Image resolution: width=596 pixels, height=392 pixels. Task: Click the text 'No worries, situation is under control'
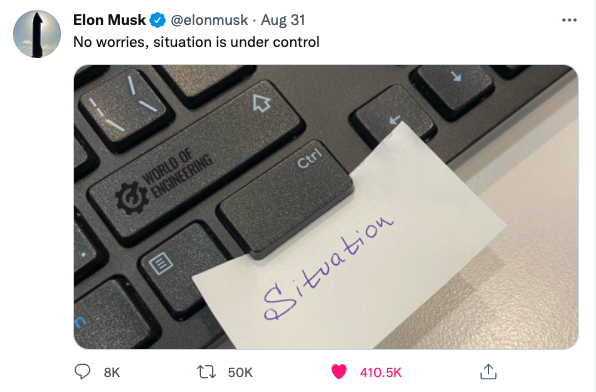coord(196,42)
